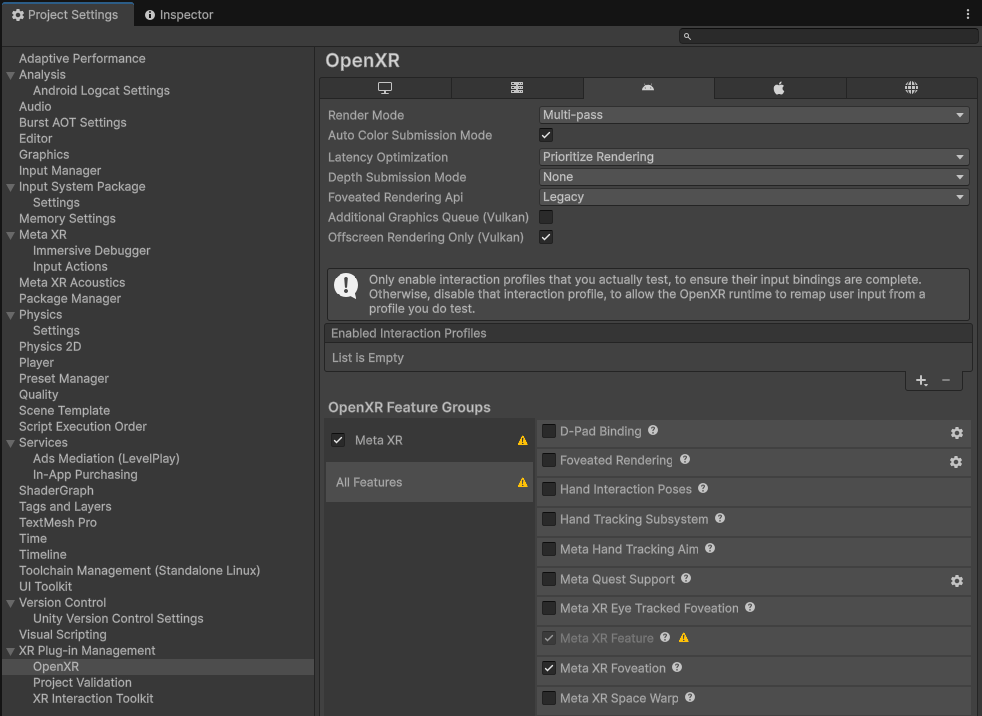Screen dimensions: 982x716
Task: Open XR Interaction Toolkit settings
Action: tap(93, 698)
